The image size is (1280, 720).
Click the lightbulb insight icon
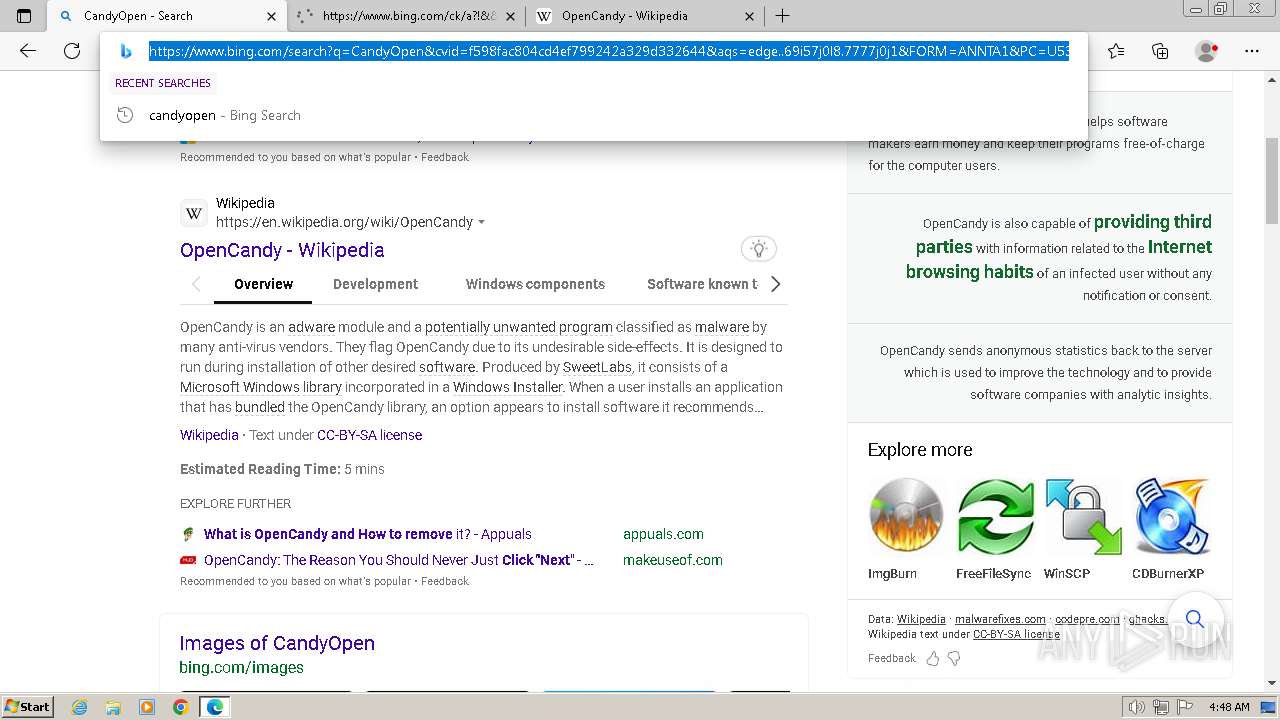(758, 249)
